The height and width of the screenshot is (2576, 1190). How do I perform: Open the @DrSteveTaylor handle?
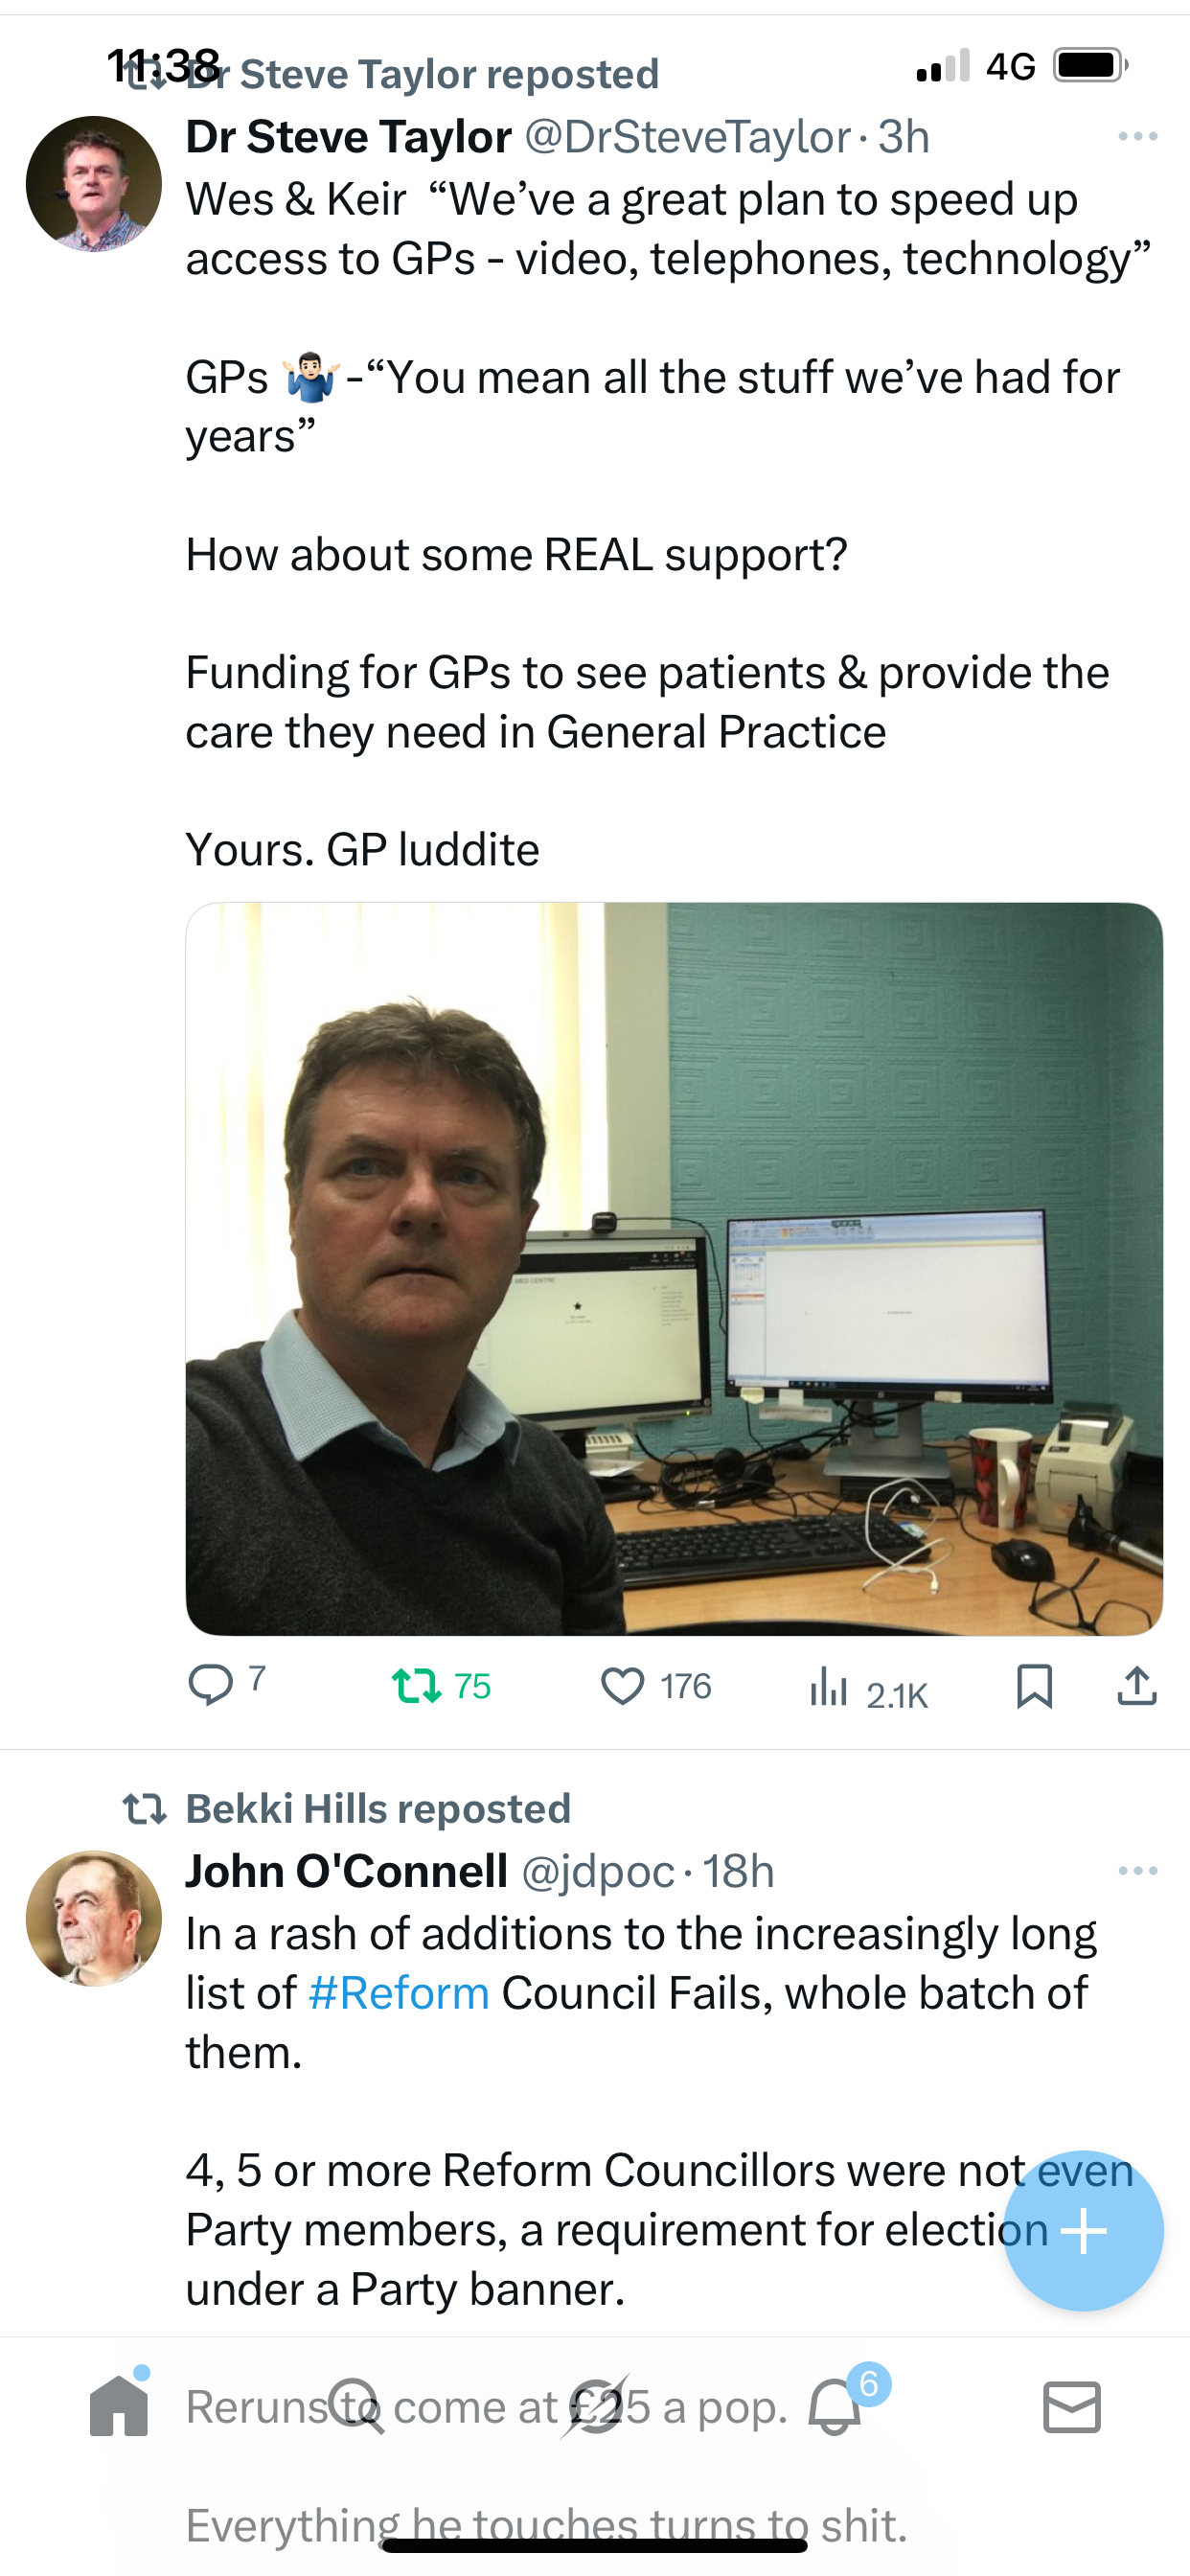[x=688, y=137]
